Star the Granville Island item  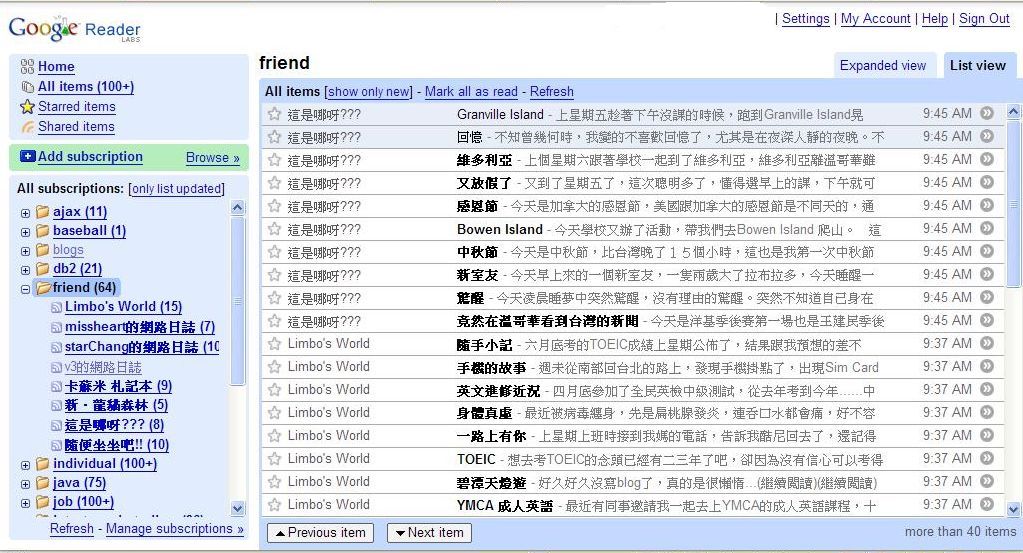point(274,114)
